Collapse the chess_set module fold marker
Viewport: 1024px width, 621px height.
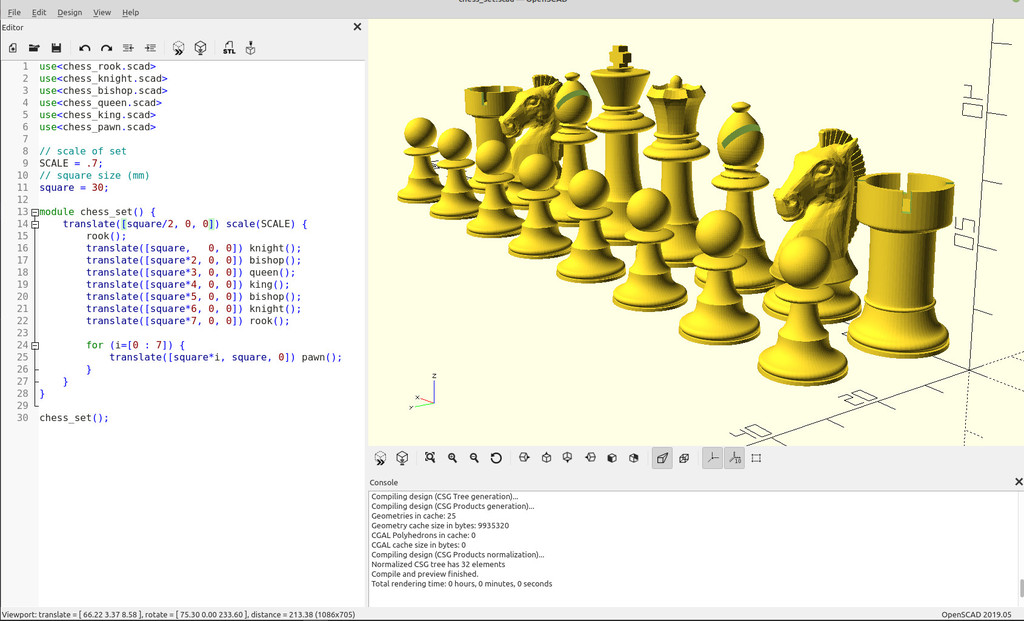35,212
